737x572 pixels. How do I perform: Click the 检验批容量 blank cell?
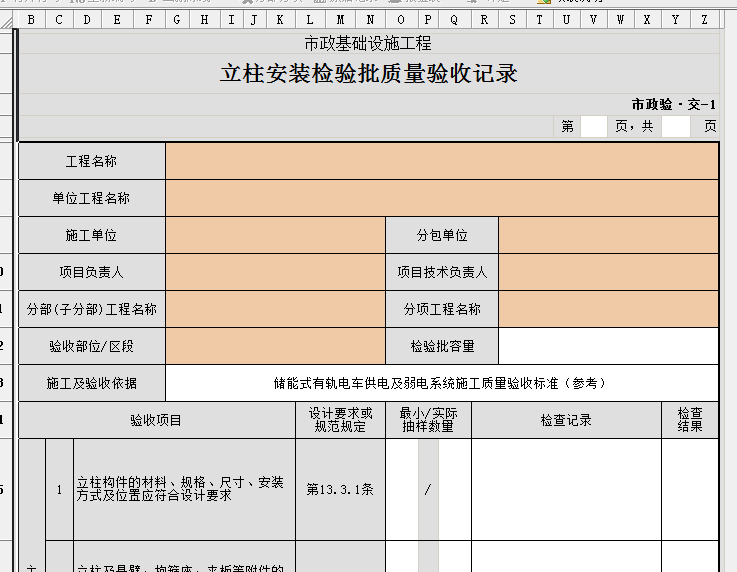coord(608,346)
